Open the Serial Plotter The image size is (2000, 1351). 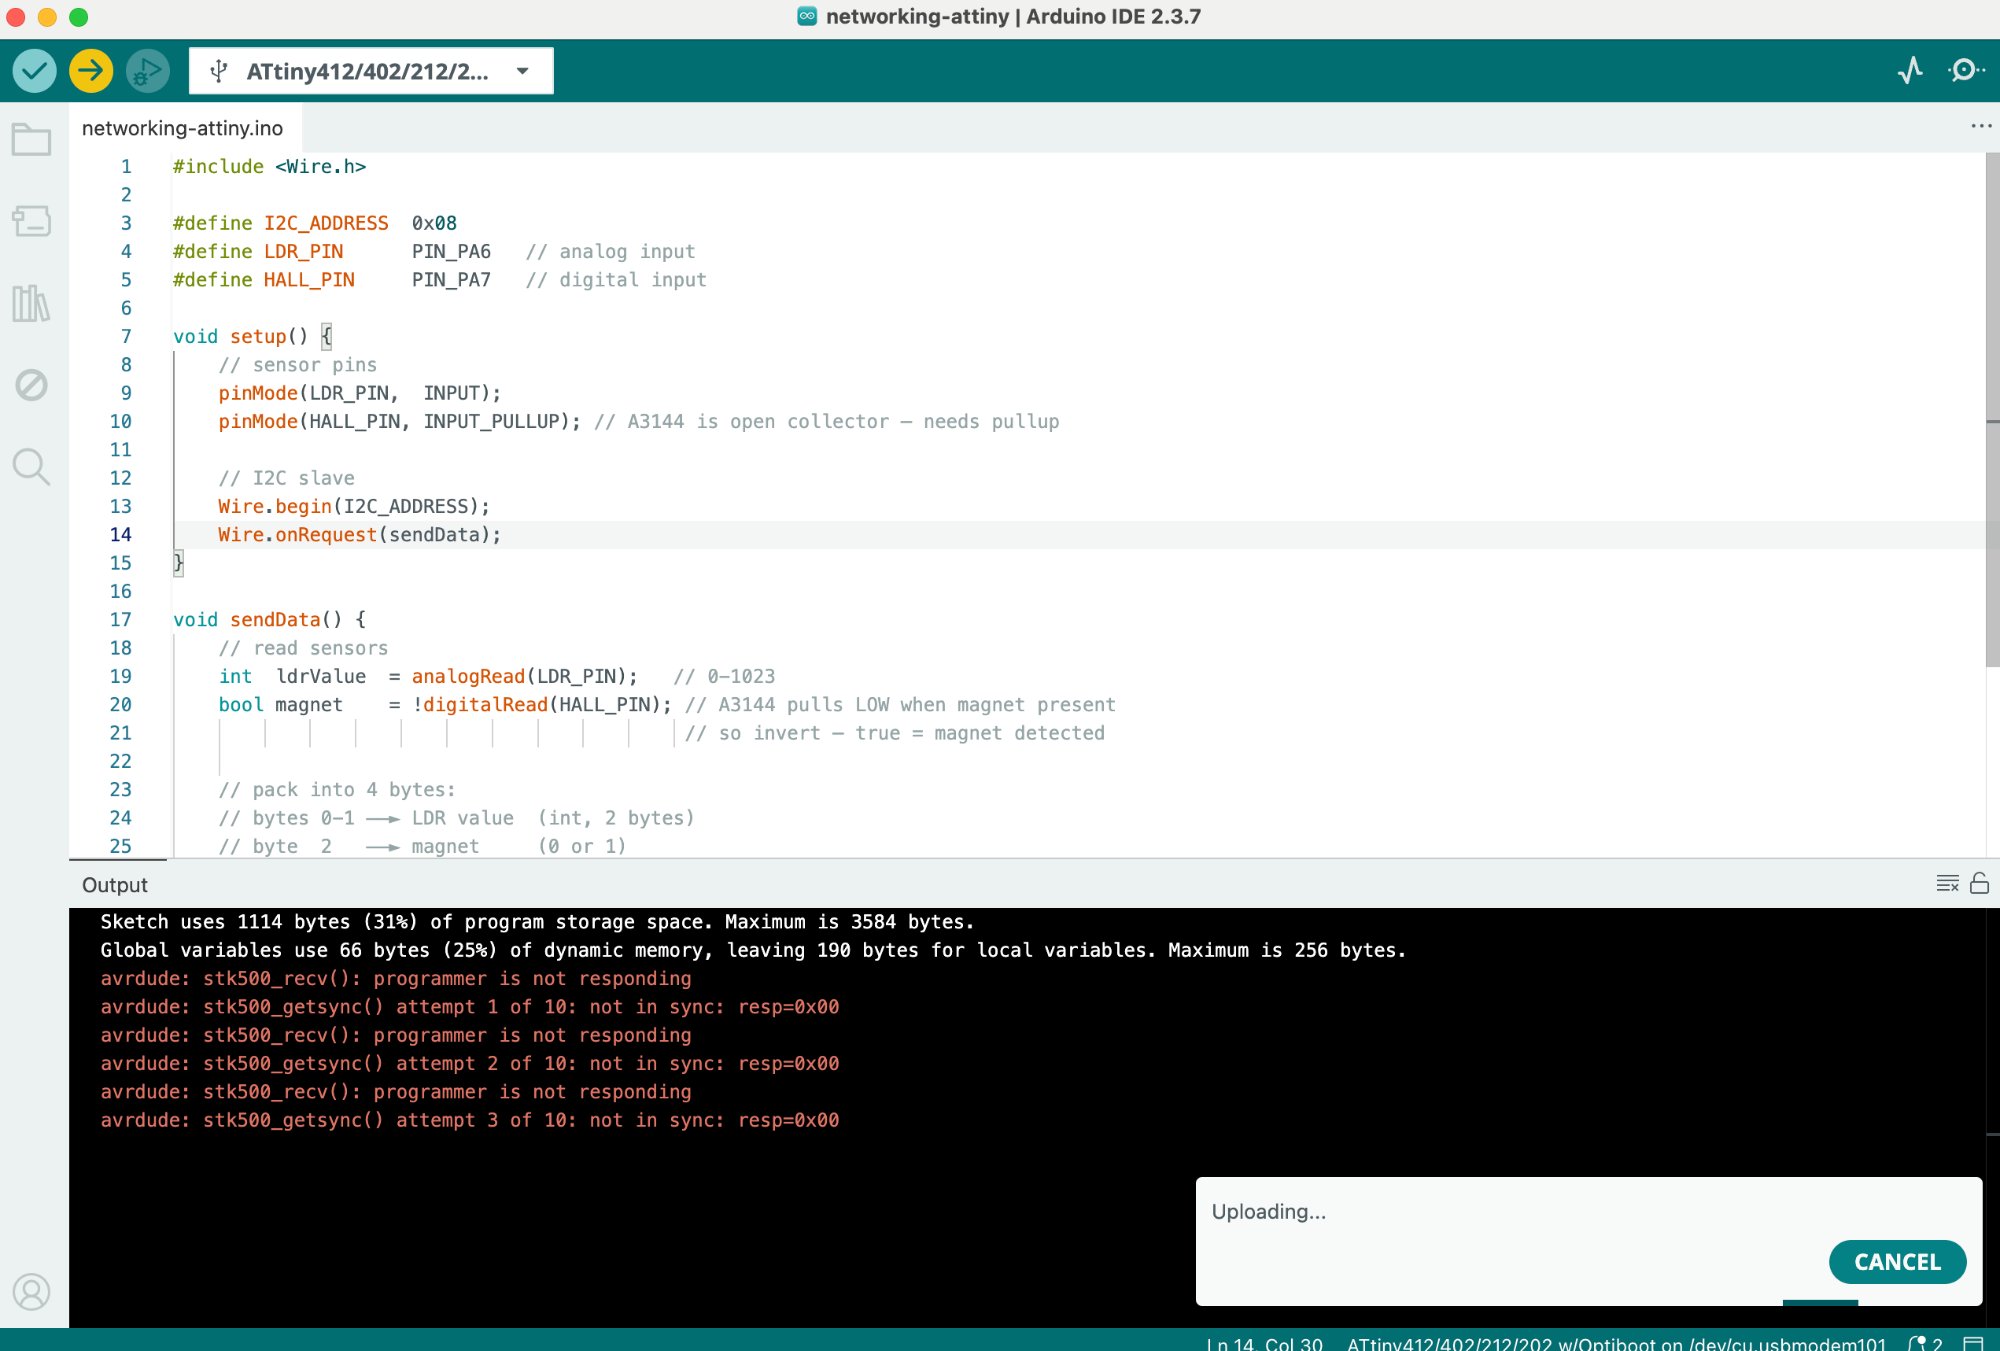(x=1910, y=70)
